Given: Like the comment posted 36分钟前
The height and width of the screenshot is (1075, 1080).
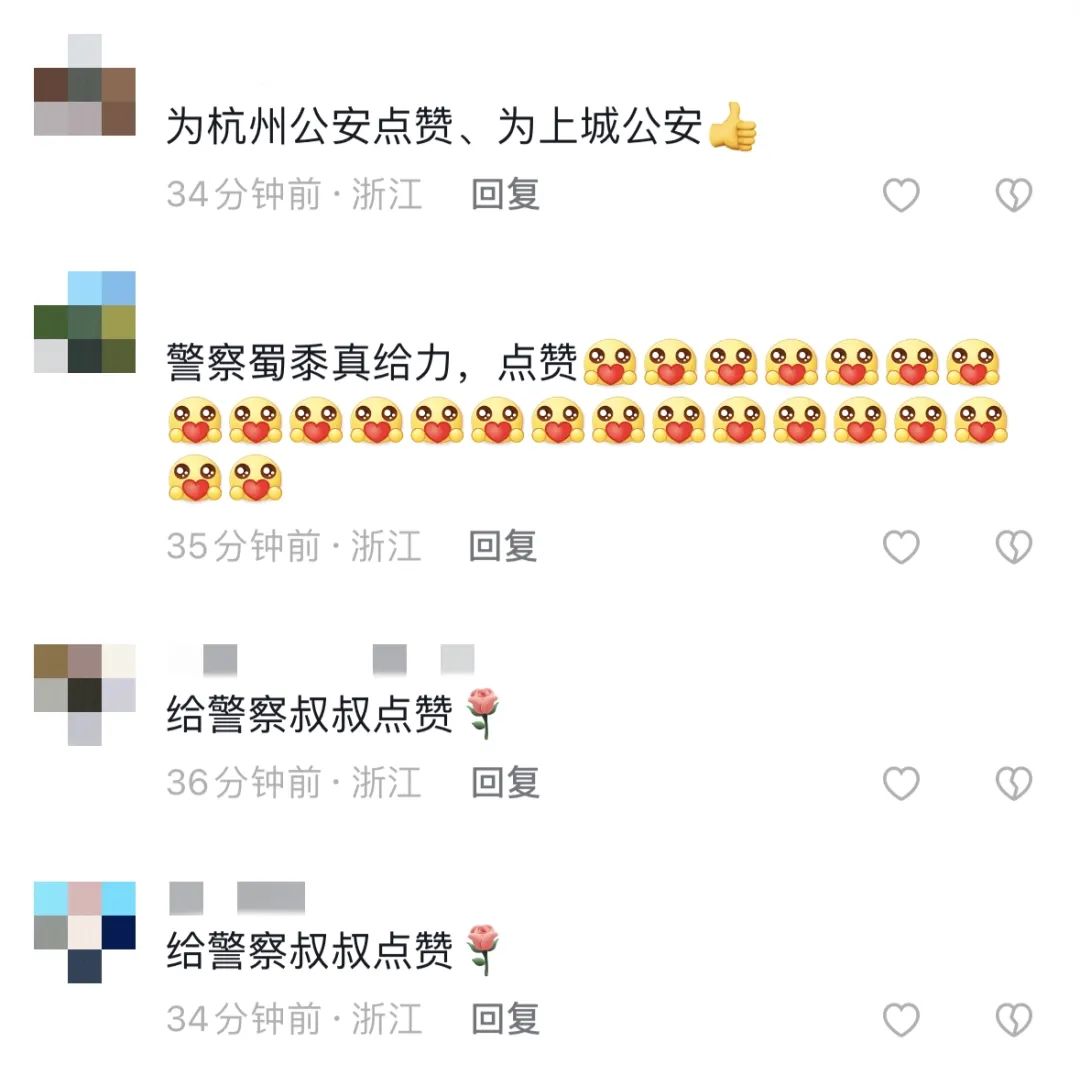Looking at the screenshot, I should click(901, 783).
